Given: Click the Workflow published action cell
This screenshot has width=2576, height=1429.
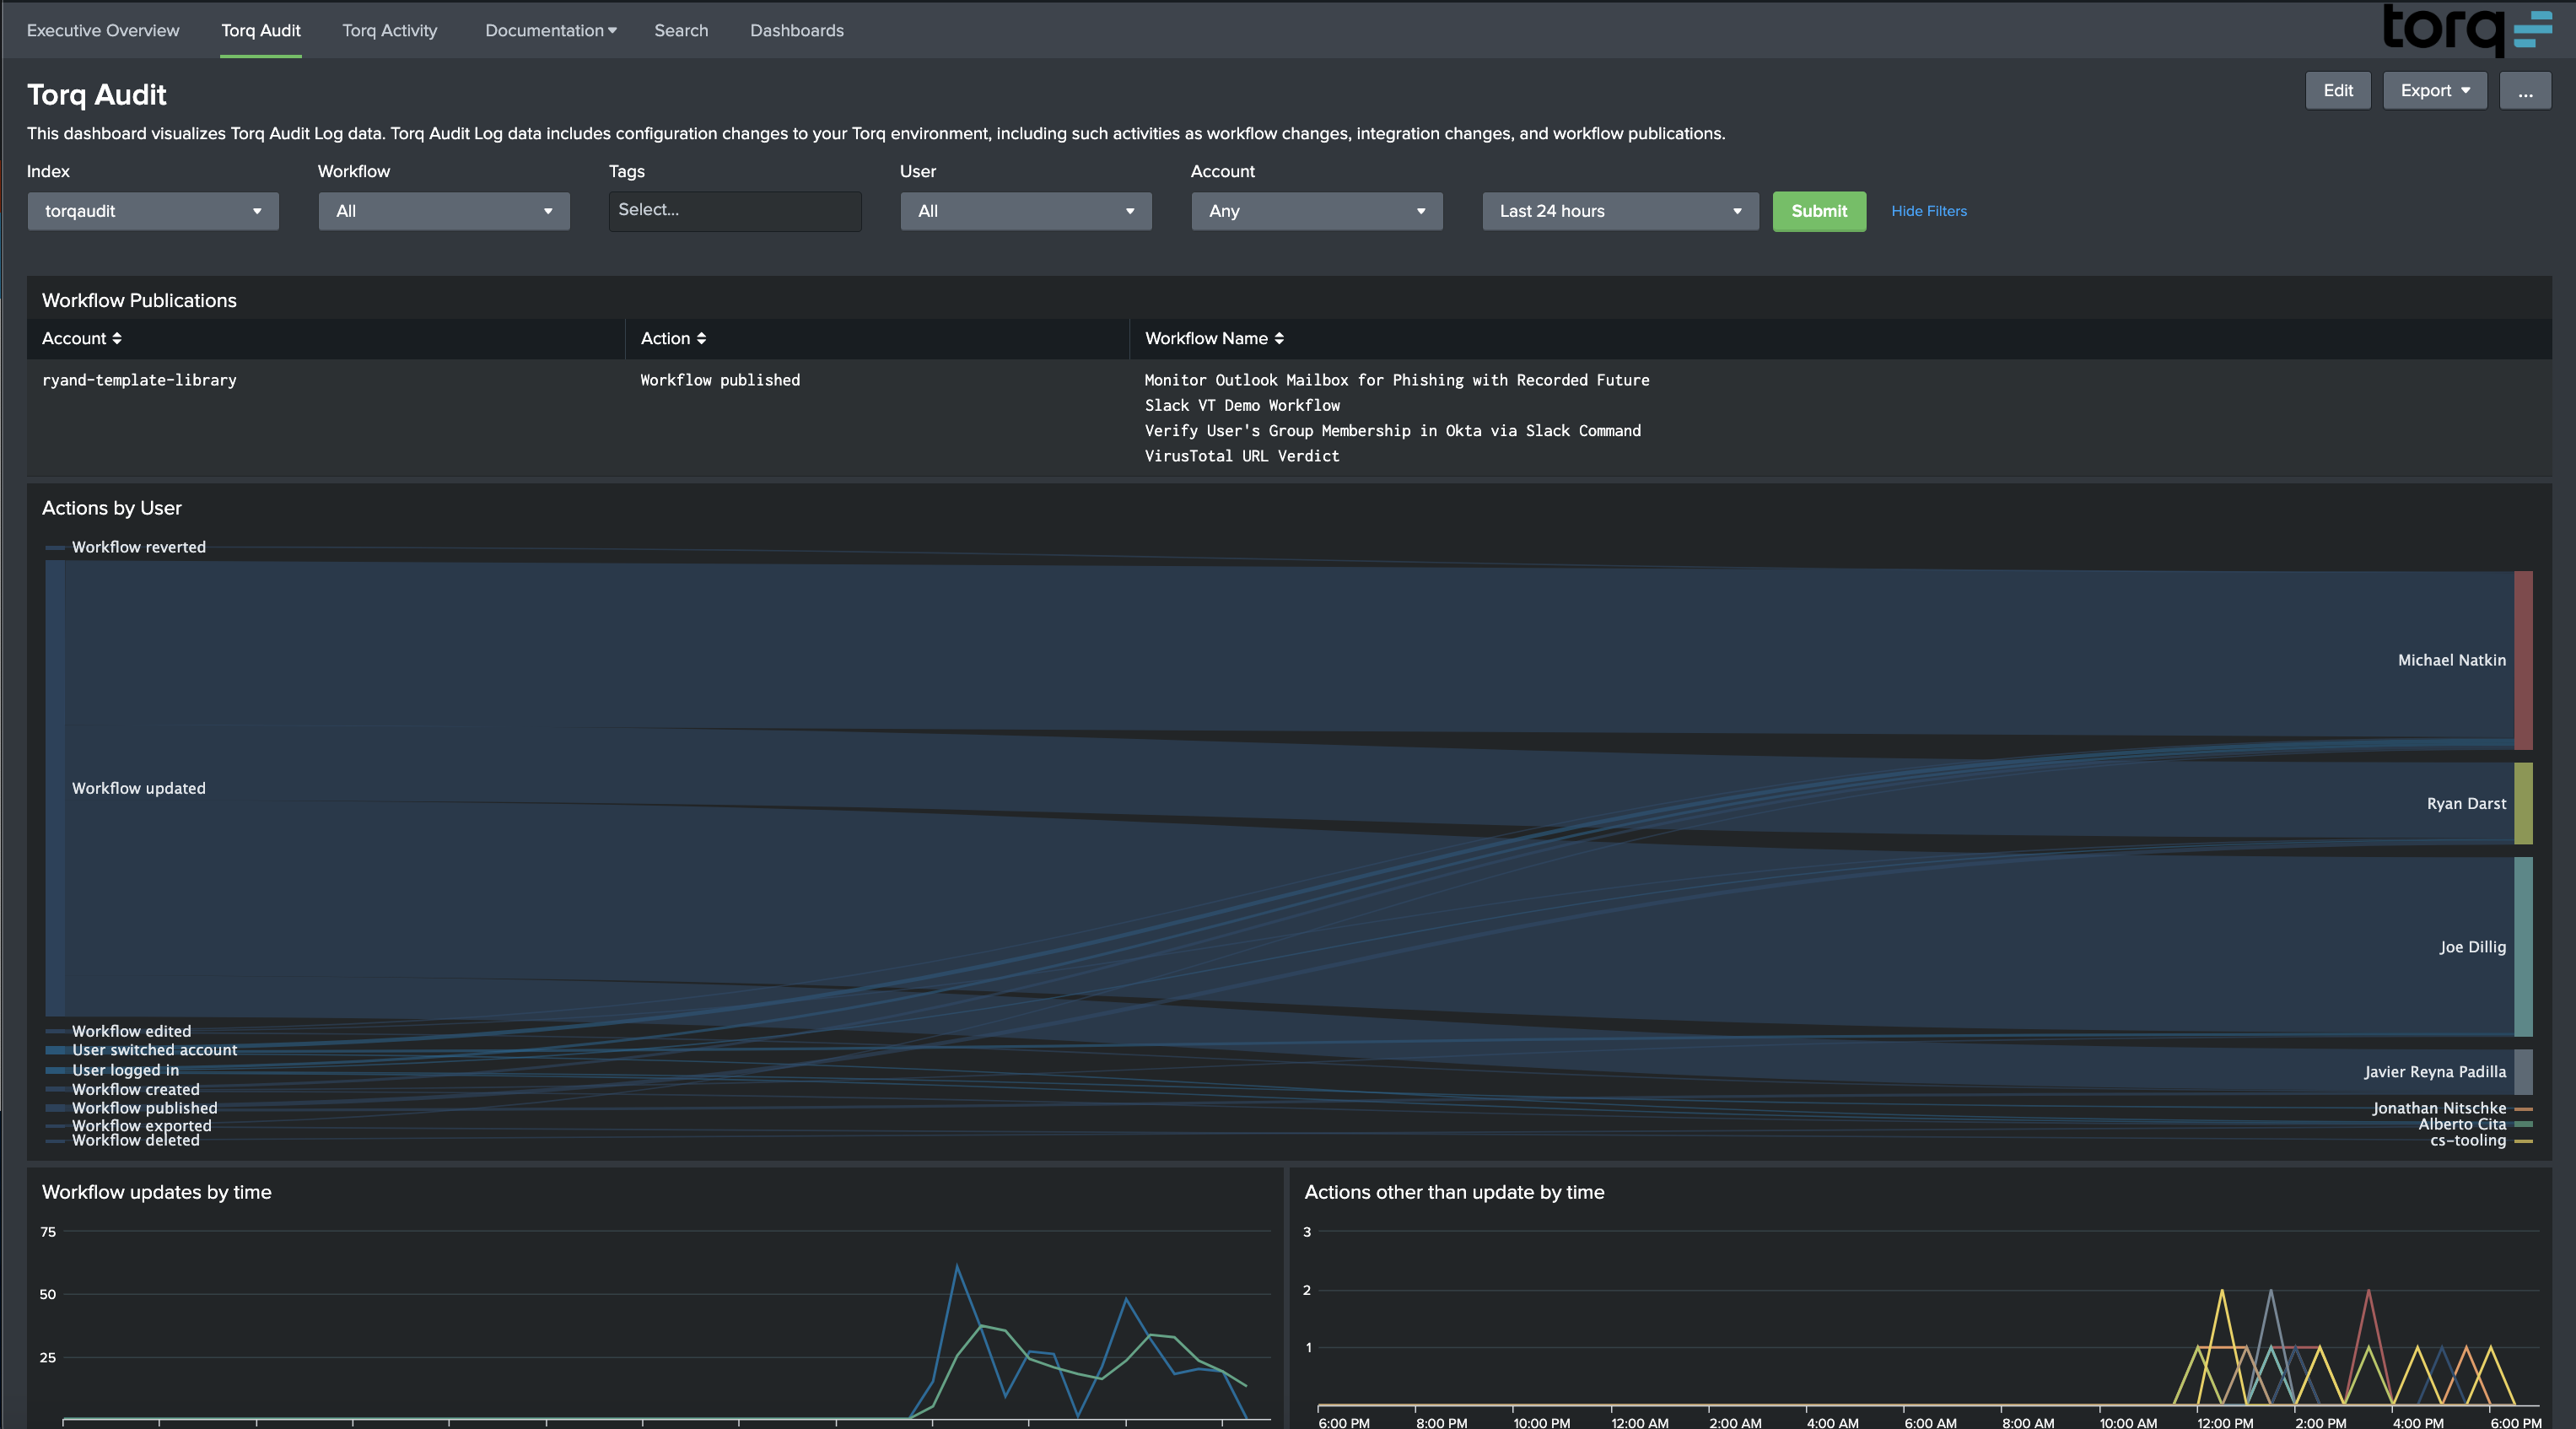Looking at the screenshot, I should [x=720, y=380].
